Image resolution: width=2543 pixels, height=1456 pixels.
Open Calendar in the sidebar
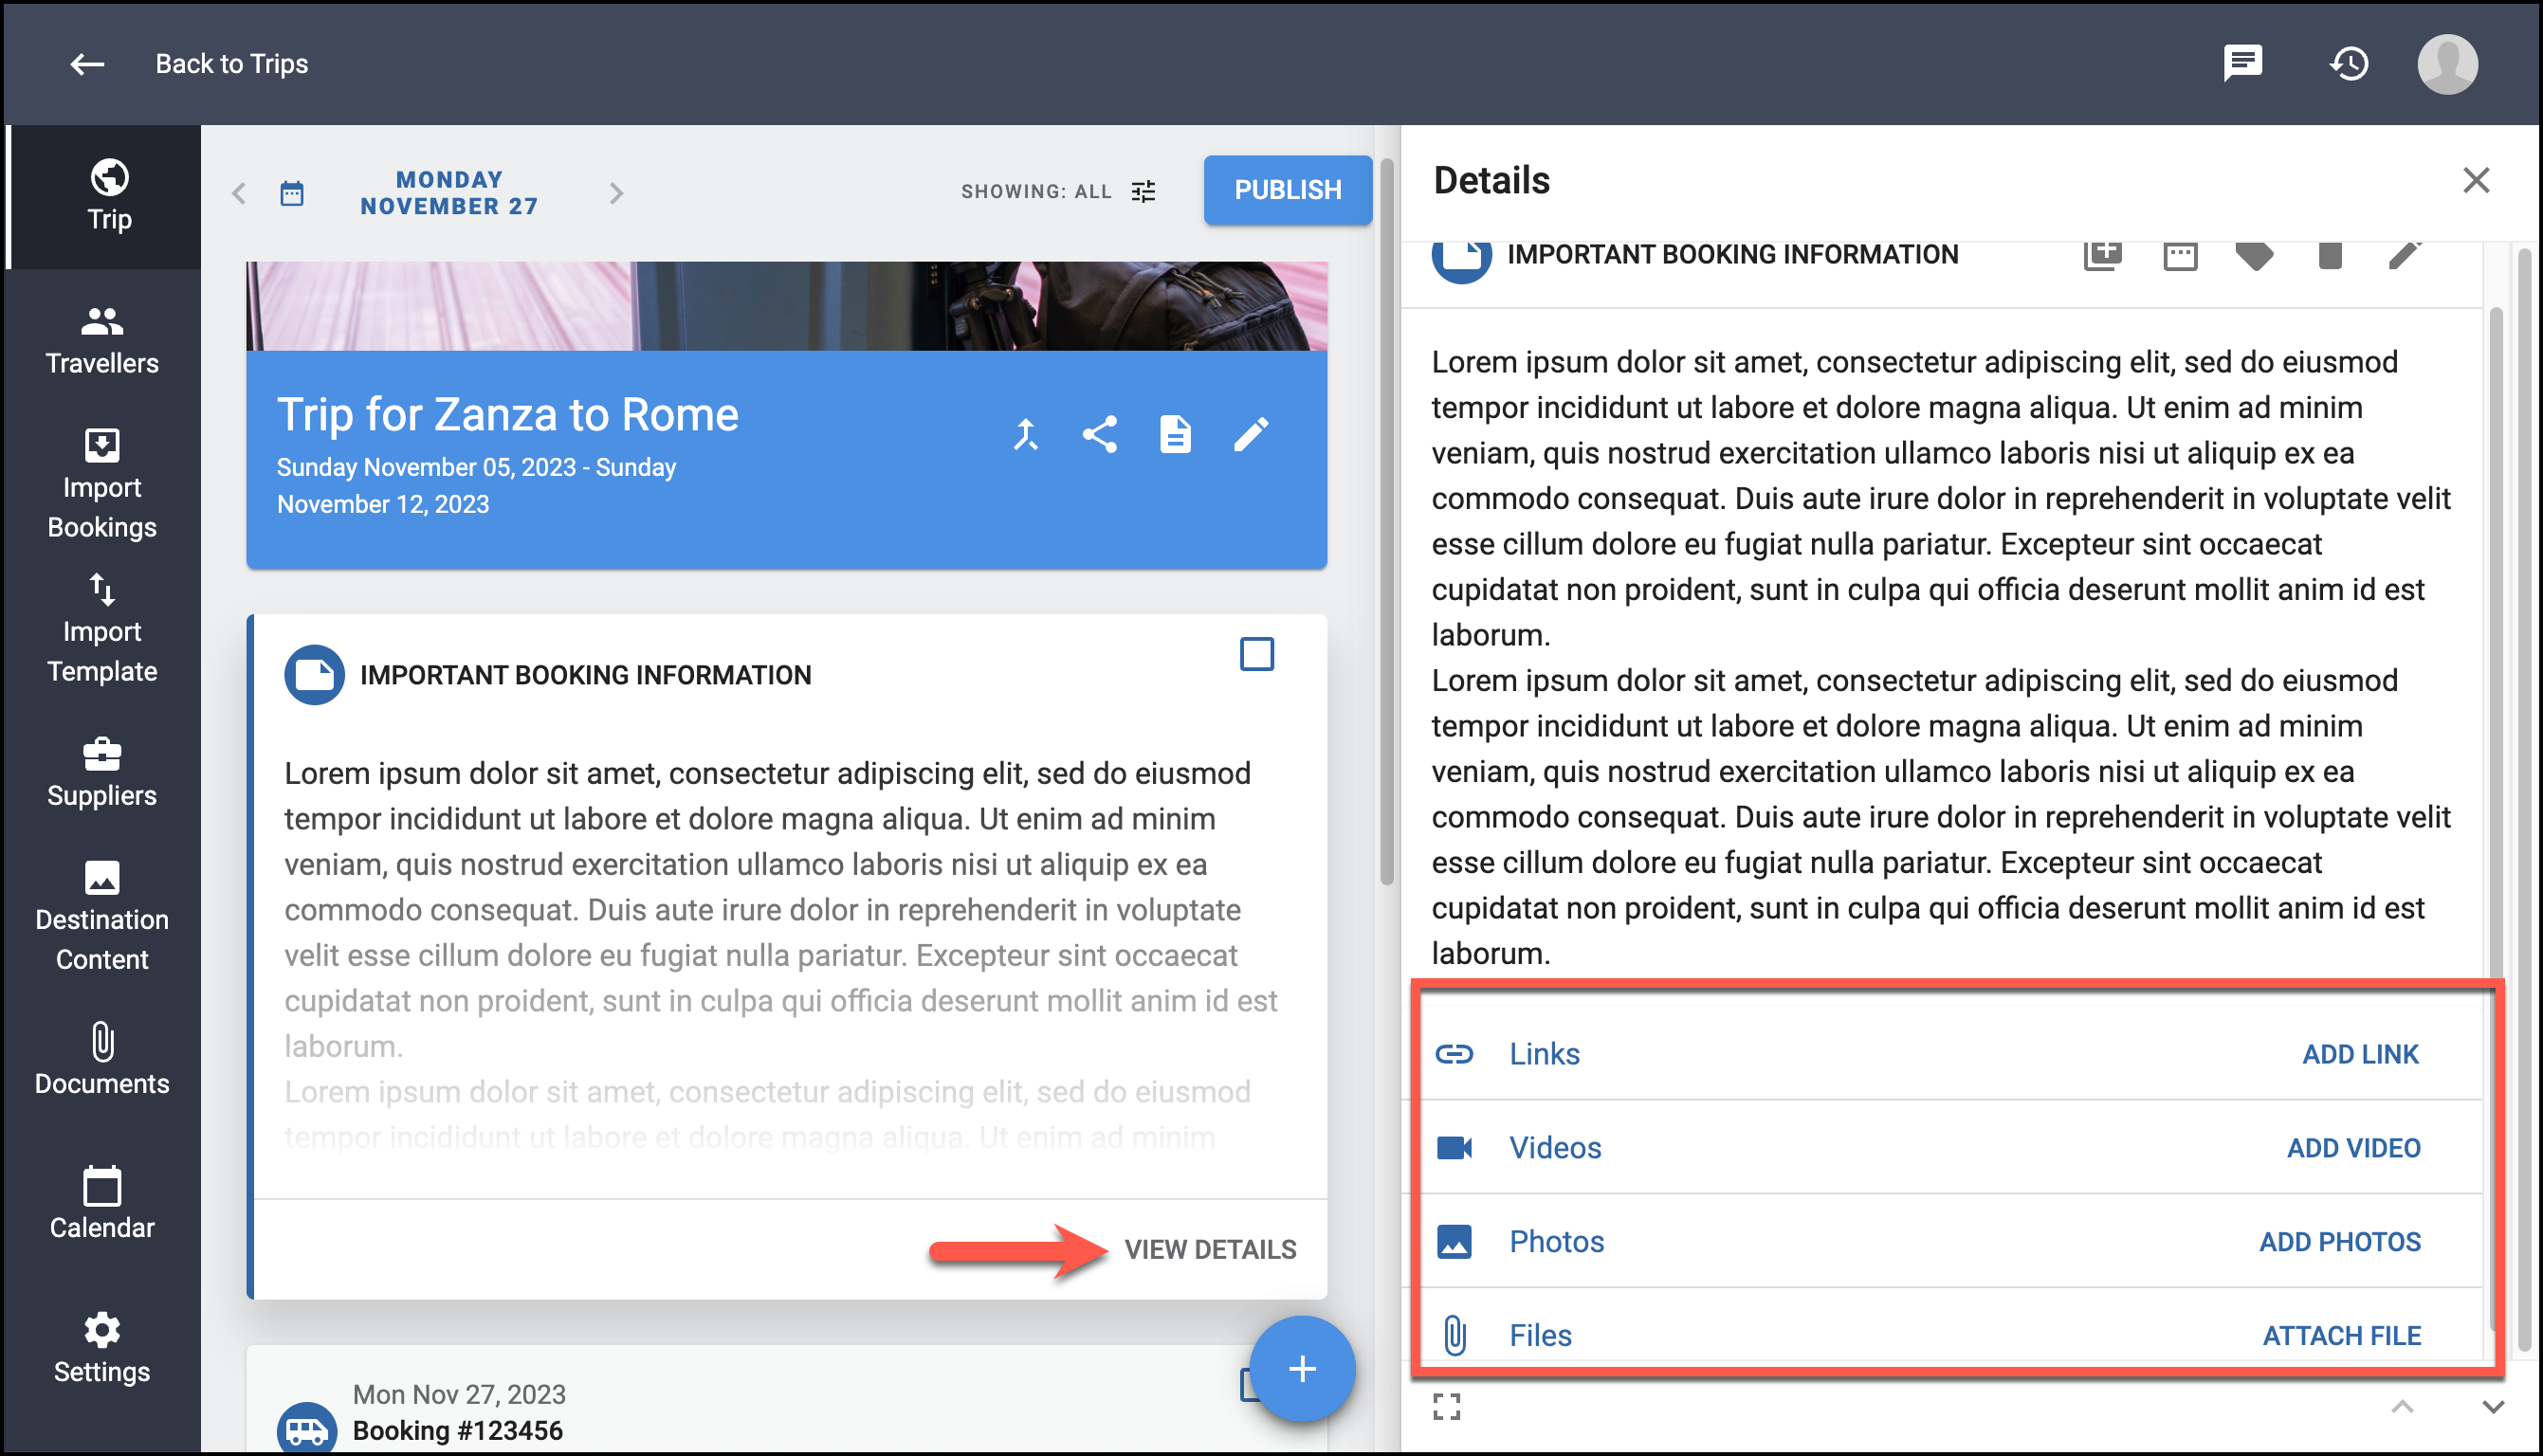point(102,1204)
